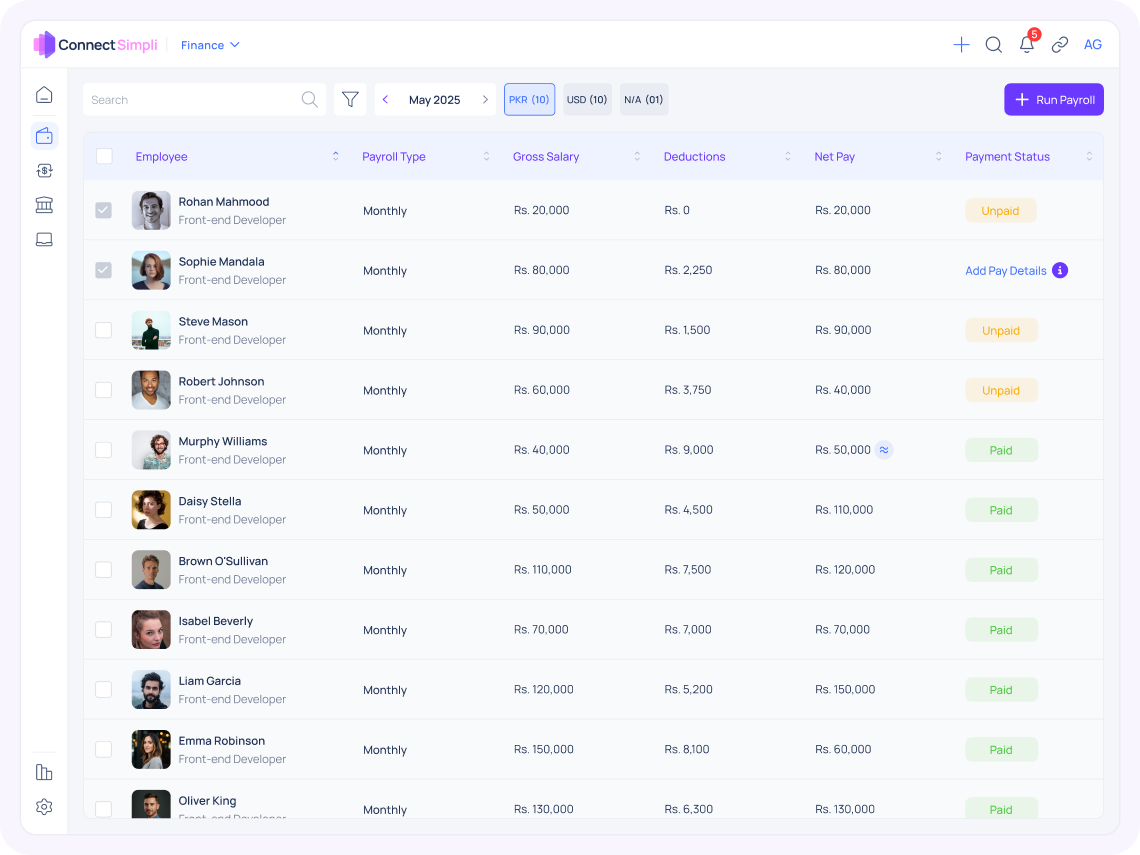Check Steve Mason's row checkbox

(103, 330)
